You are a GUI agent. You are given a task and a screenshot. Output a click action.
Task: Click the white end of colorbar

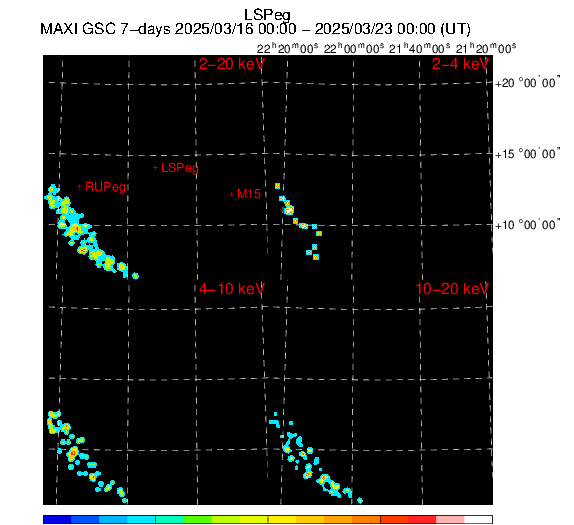(478, 519)
